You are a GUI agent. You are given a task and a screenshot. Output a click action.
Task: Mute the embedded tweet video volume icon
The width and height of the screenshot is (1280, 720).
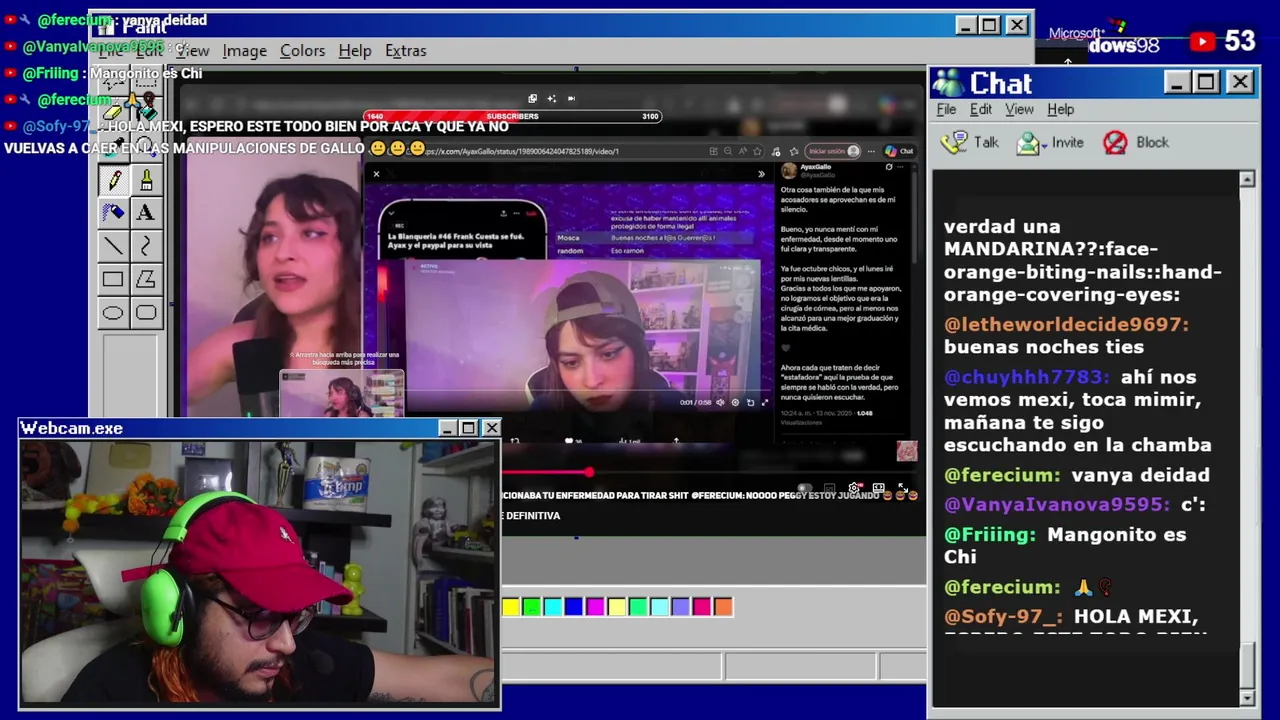720,402
